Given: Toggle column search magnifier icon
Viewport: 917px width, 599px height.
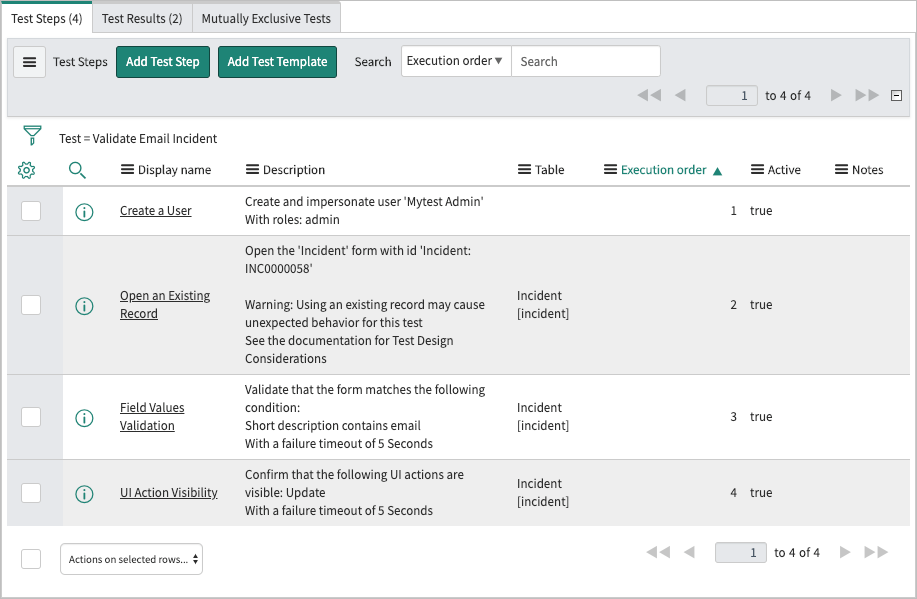Looking at the screenshot, I should click(77, 170).
